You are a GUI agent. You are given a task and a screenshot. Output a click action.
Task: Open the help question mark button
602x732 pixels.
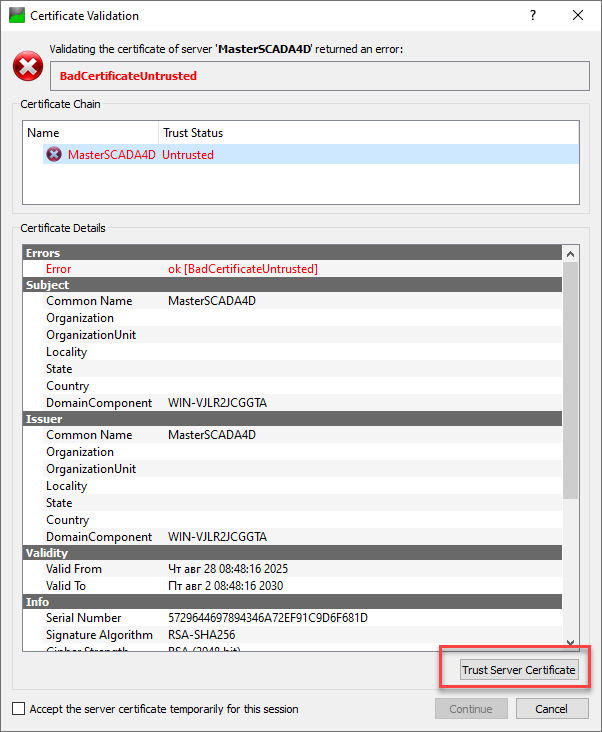[532, 16]
